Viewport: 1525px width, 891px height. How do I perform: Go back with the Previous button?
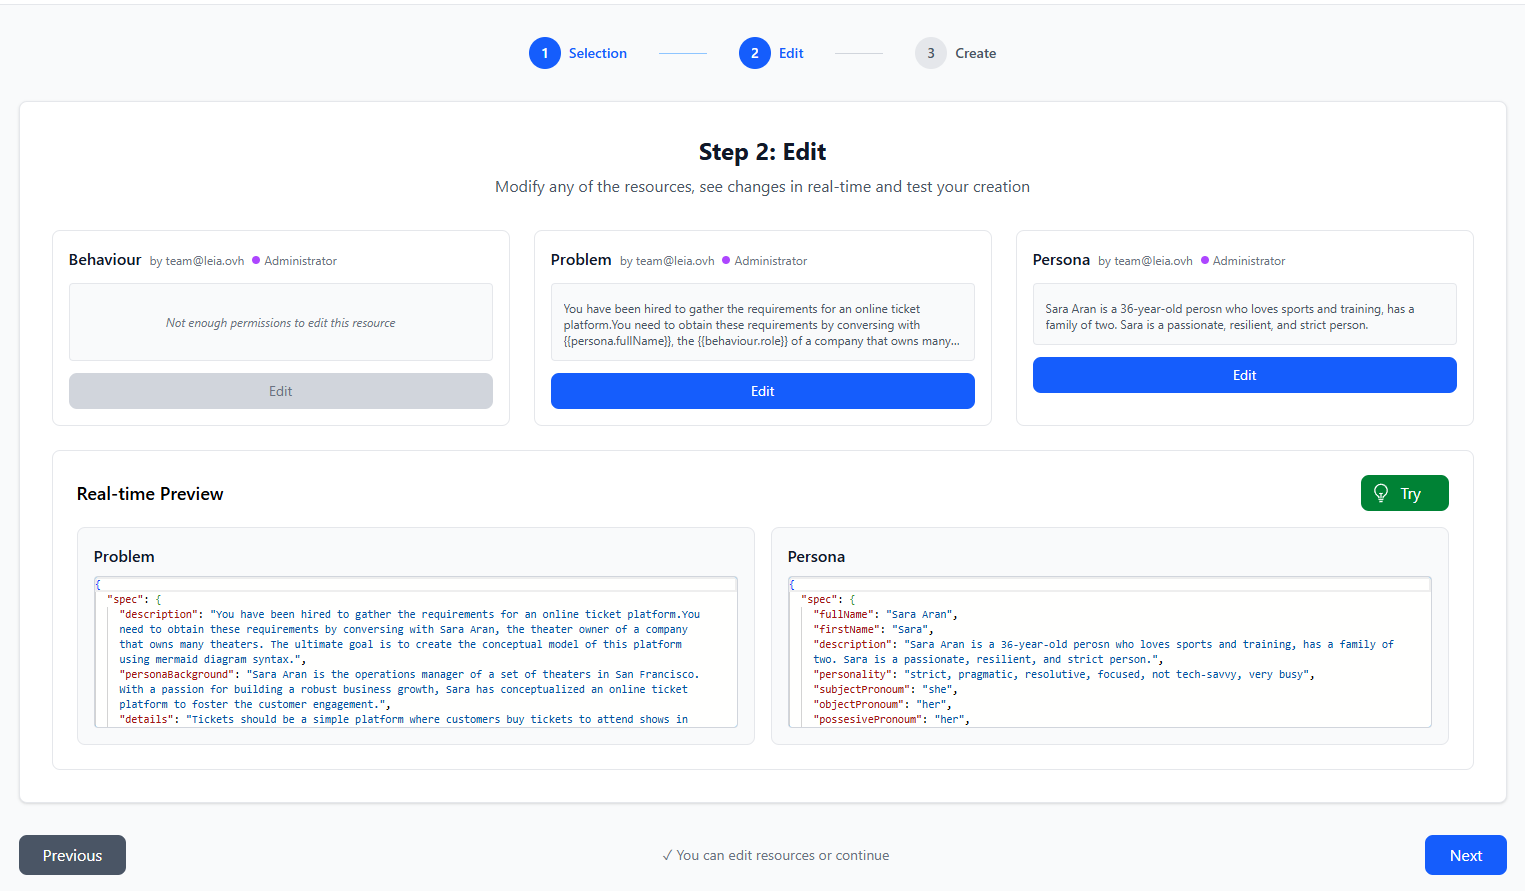tap(72, 855)
